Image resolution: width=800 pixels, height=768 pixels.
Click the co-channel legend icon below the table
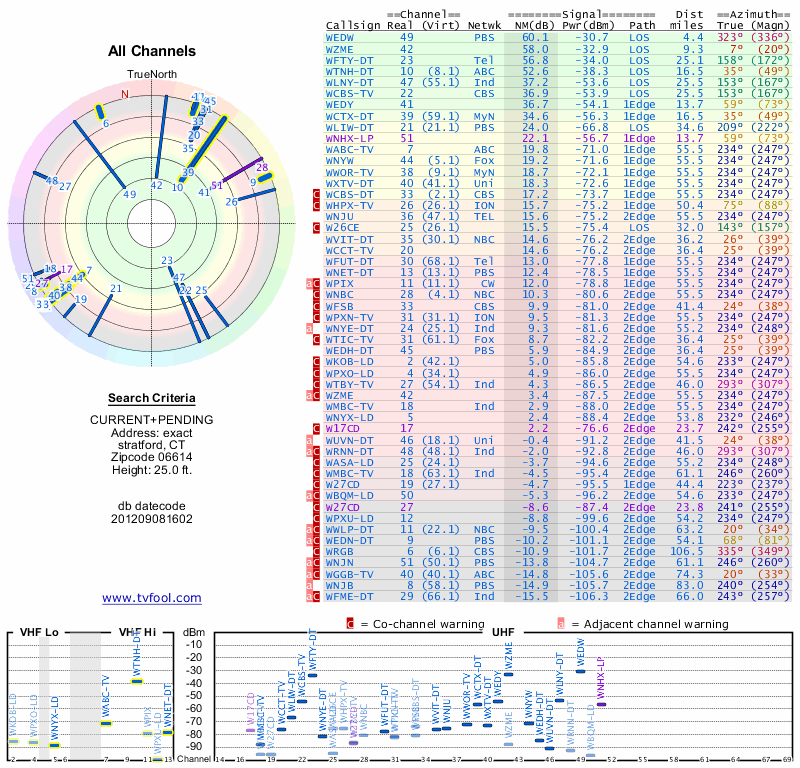tap(350, 624)
